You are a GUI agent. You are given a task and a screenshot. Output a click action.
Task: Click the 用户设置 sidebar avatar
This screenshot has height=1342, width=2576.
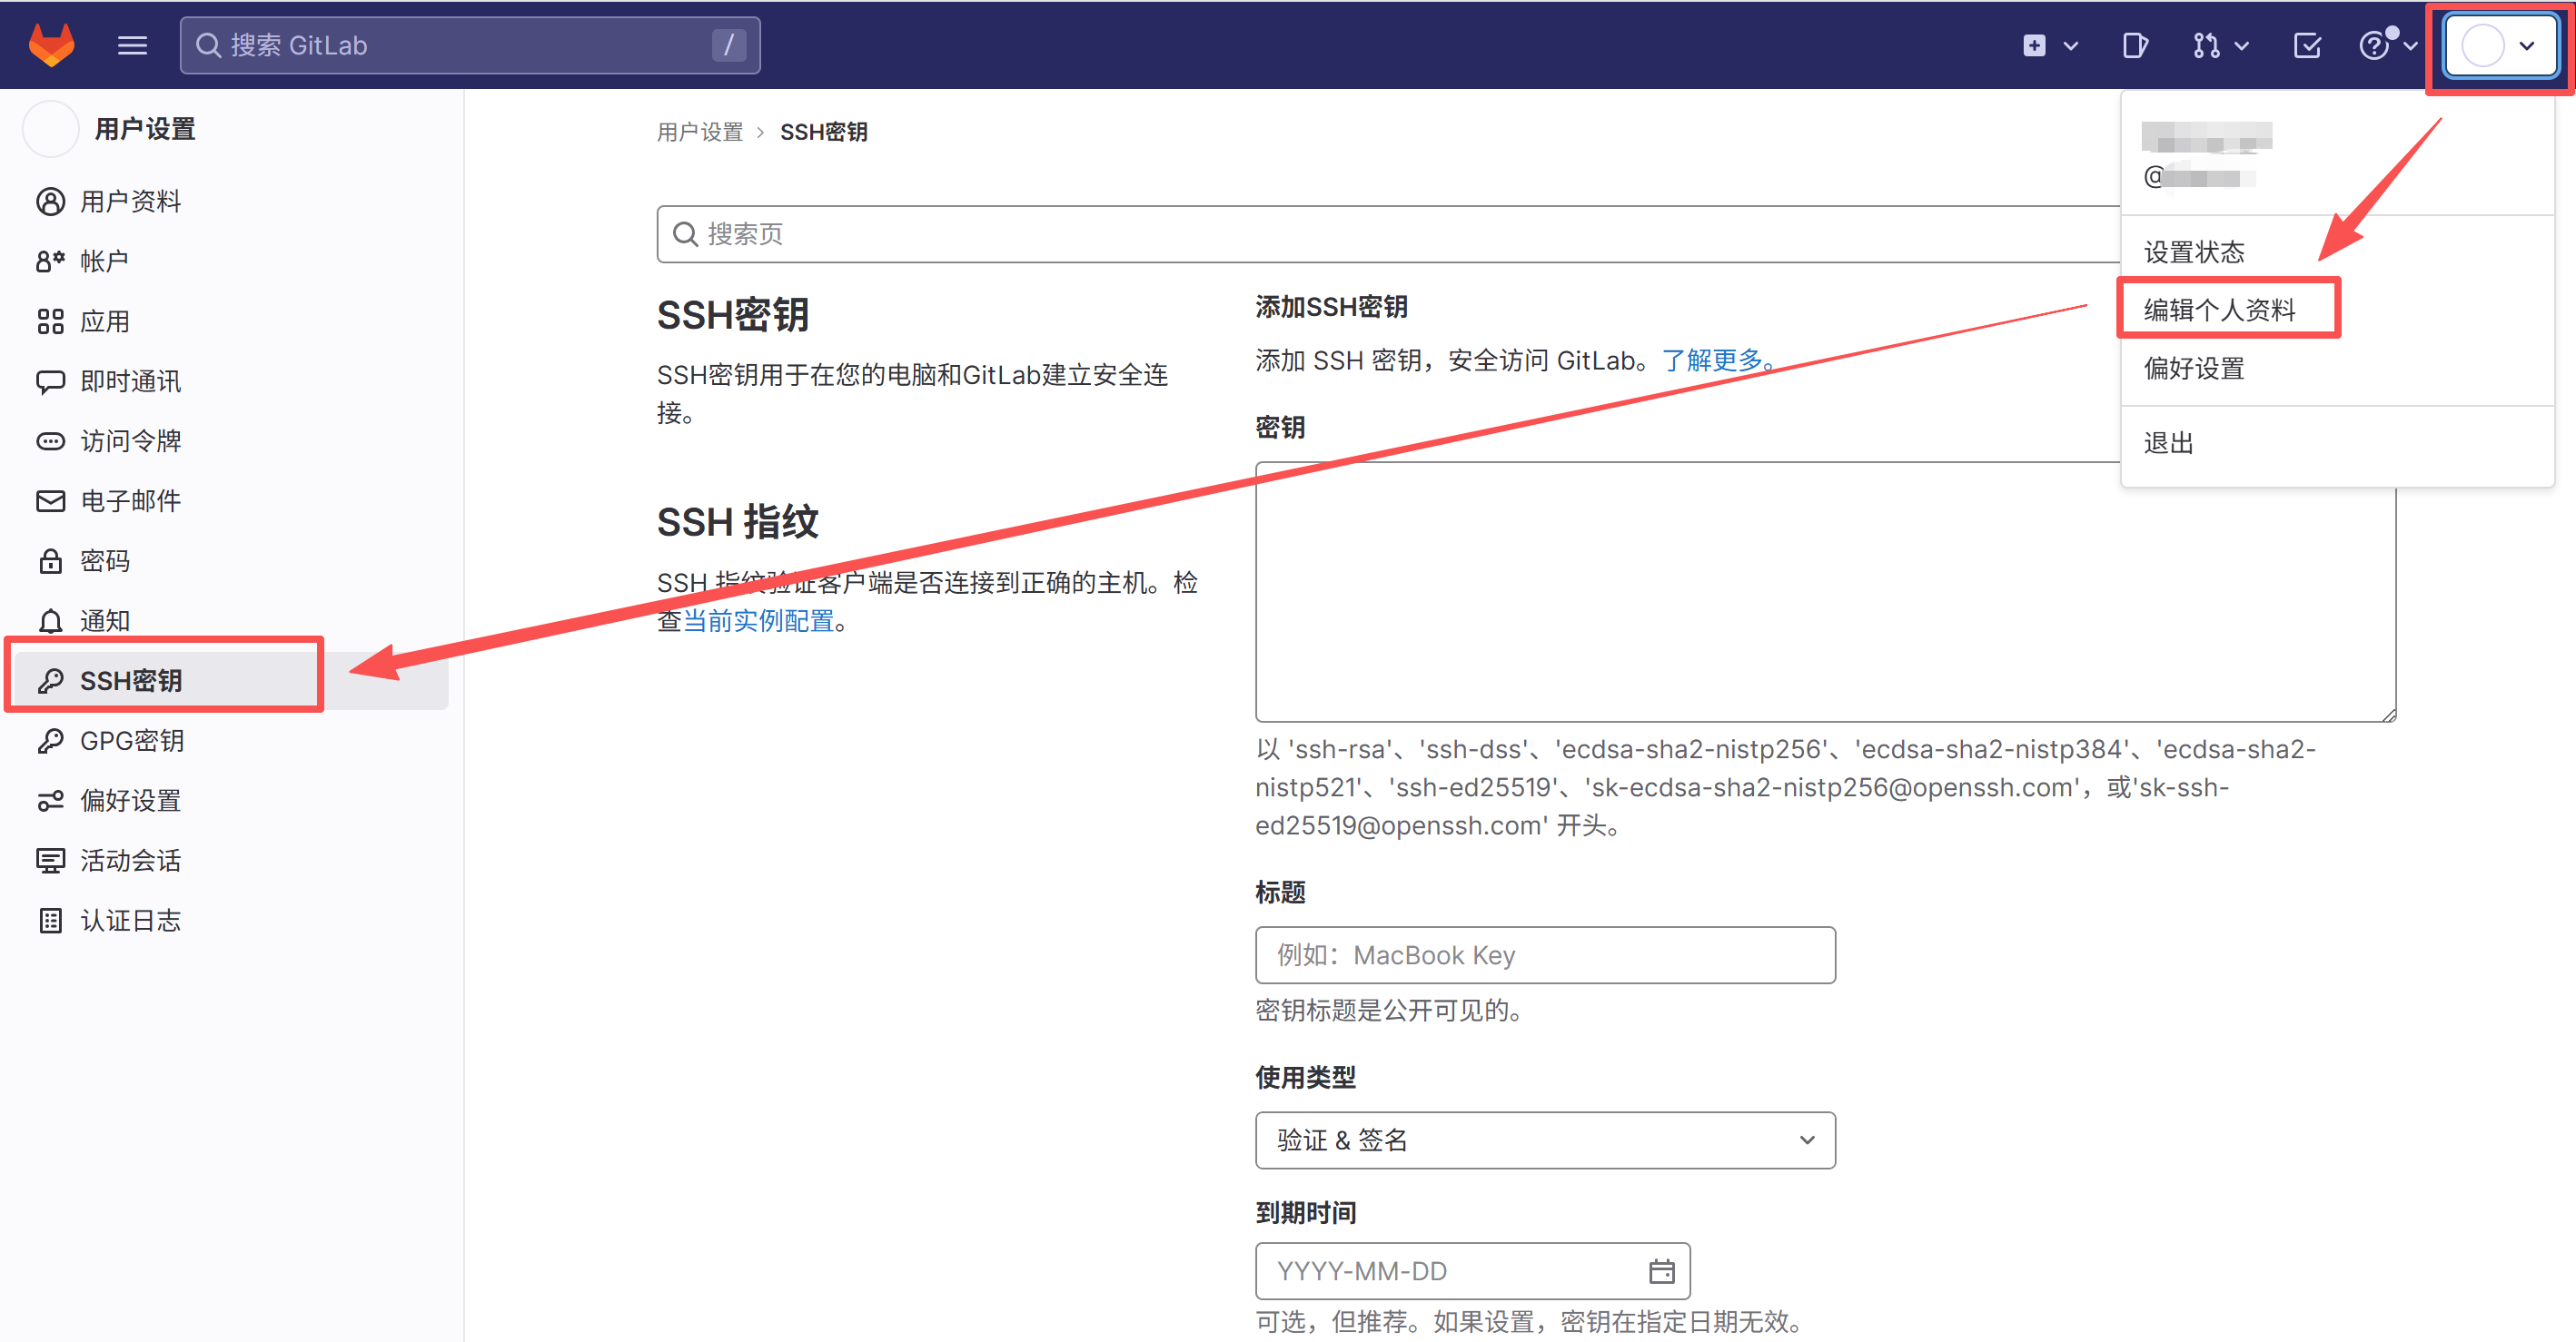point(50,129)
